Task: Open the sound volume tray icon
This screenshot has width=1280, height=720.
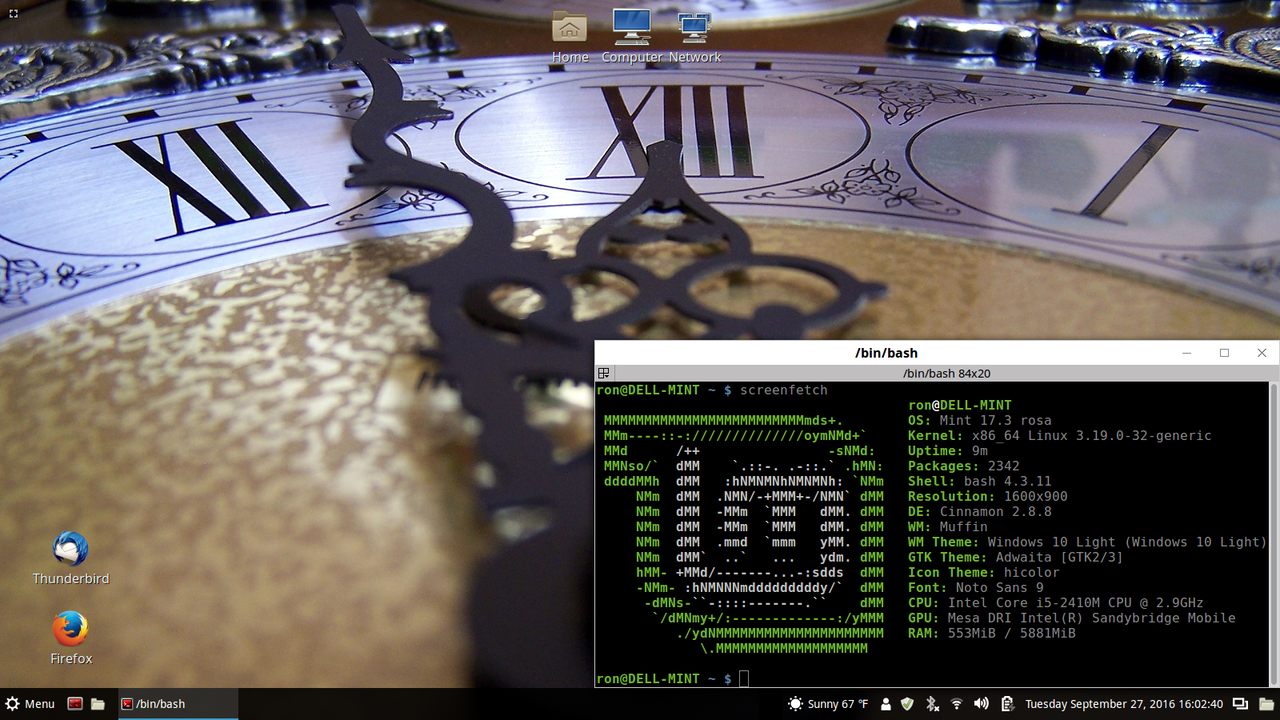Action: pyautogui.click(x=982, y=704)
